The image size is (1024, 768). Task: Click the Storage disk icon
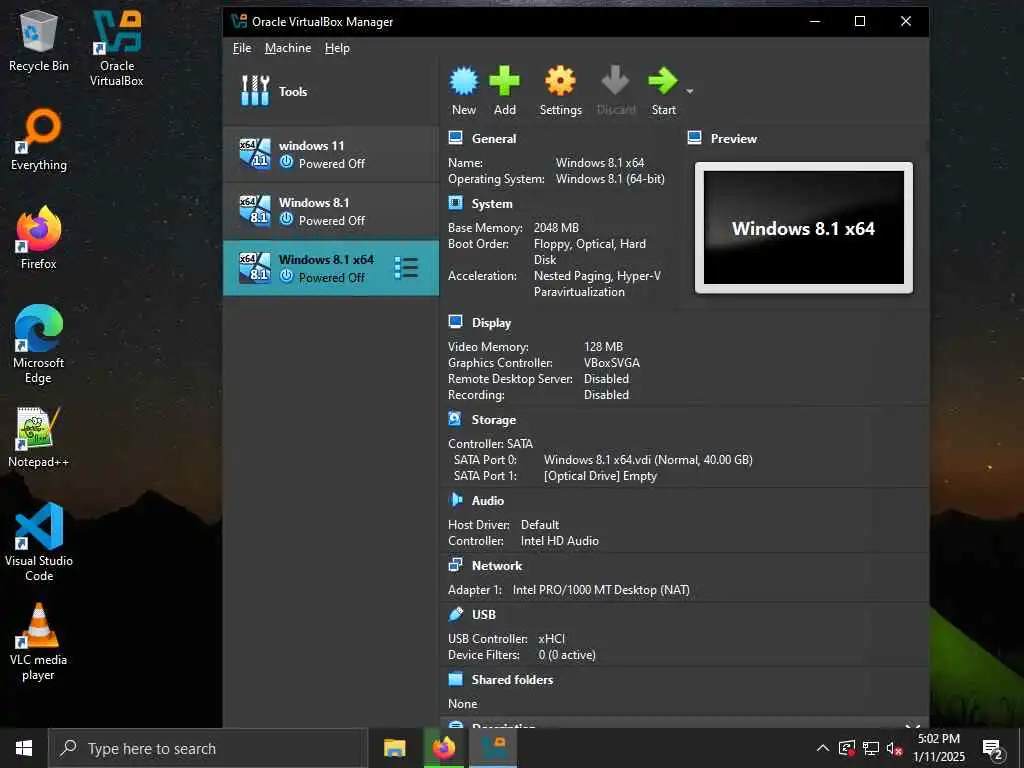click(x=456, y=419)
